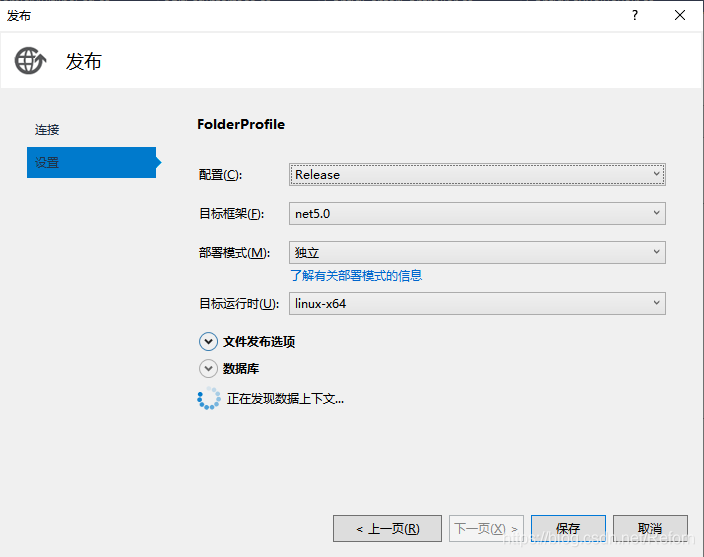The width and height of the screenshot is (704, 557).
Task: Click the 正在发现数据上下文 status text
Action: 286,399
